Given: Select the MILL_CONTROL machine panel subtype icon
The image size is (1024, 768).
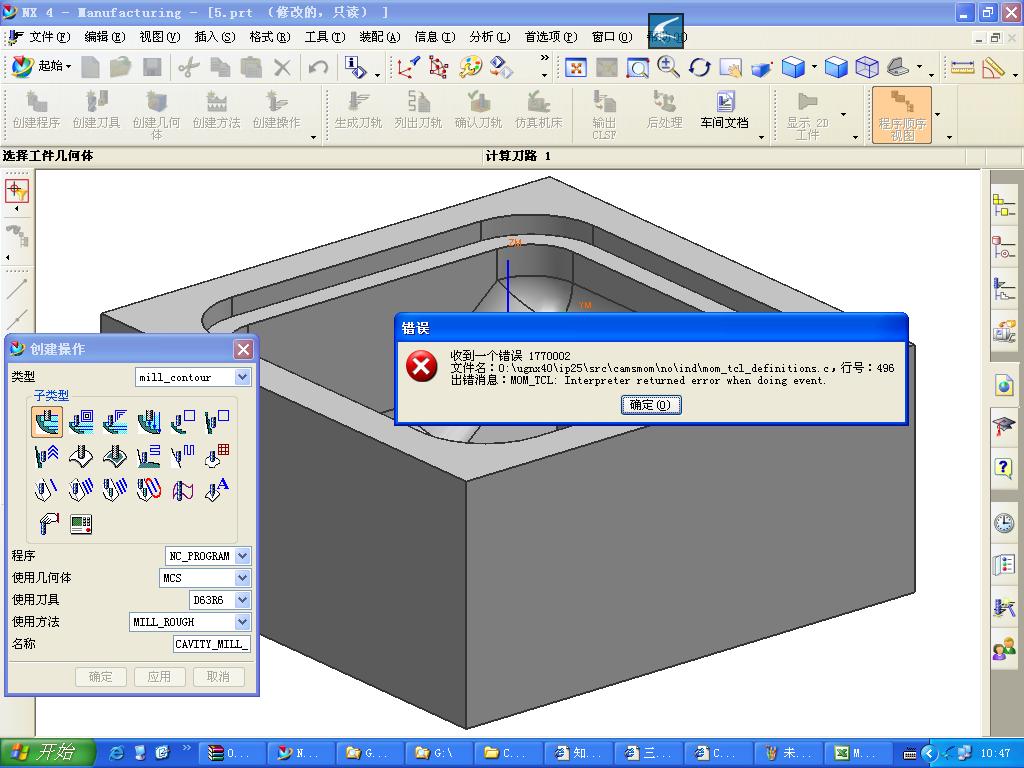Looking at the screenshot, I should tap(81, 524).
